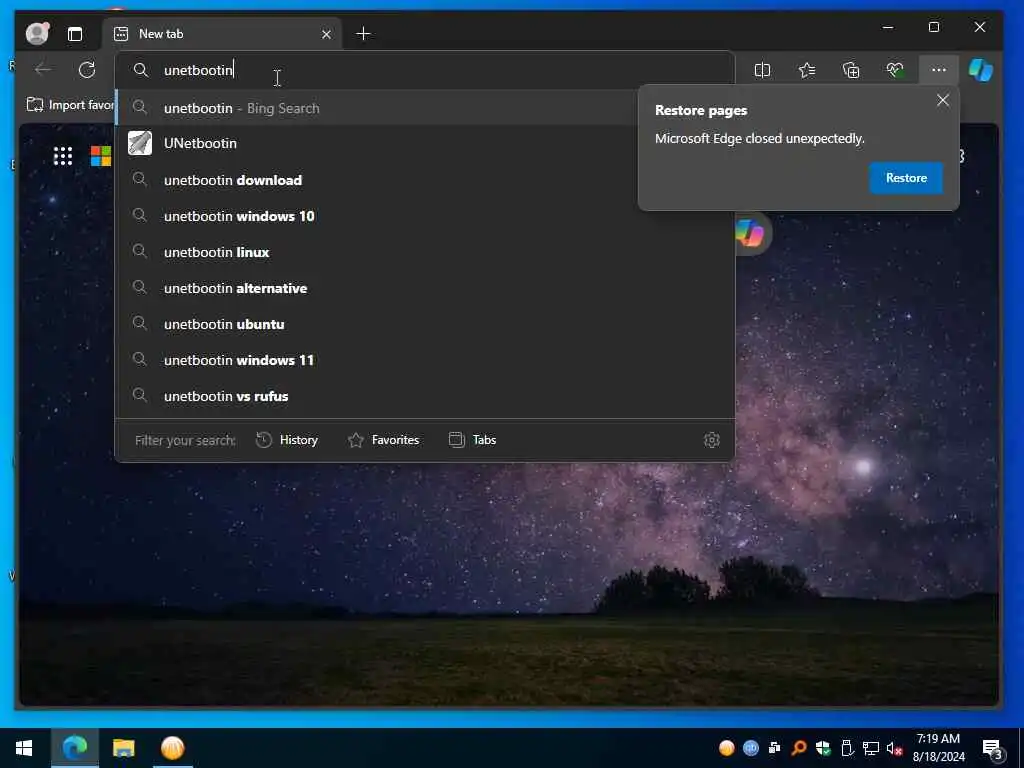The height and width of the screenshot is (768, 1024).
Task: Choose 'unetbootin download' suggestion
Action: coord(424,180)
